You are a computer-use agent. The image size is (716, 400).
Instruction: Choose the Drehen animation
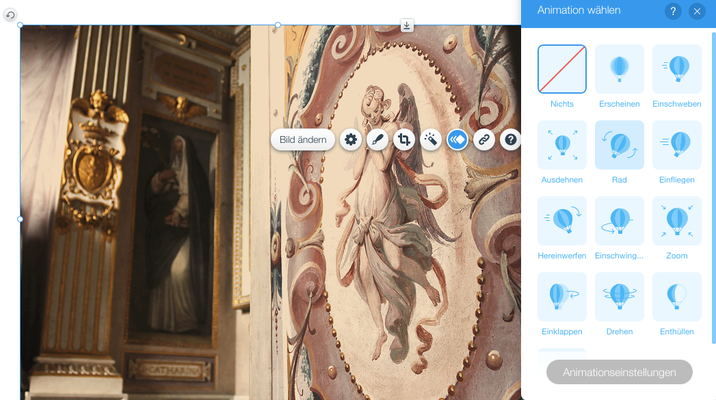tap(619, 296)
